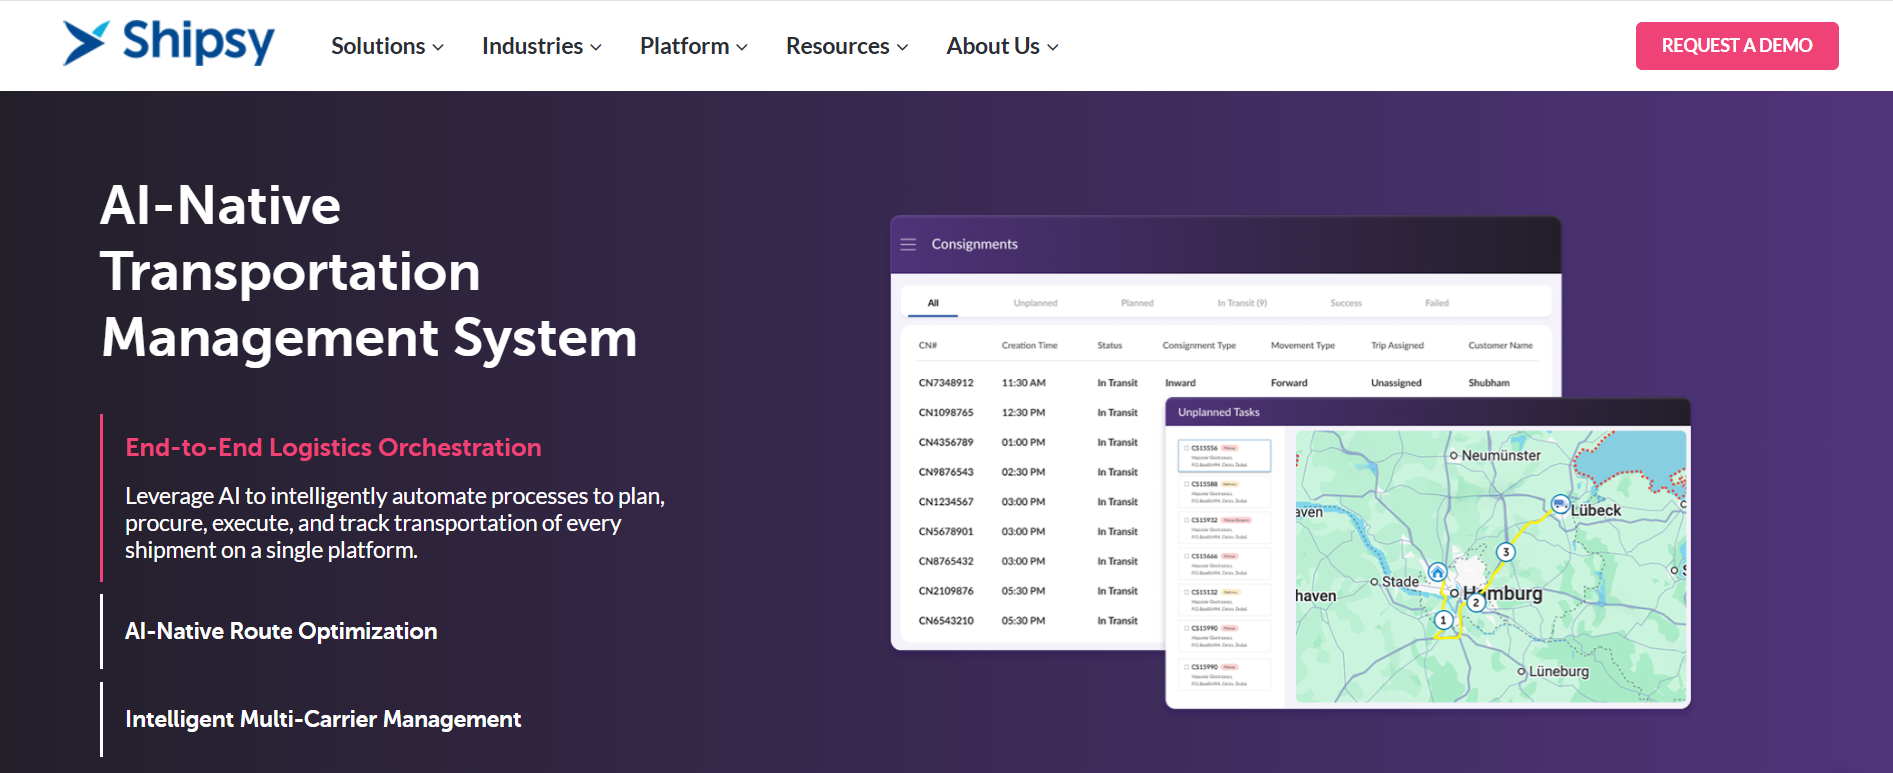Click route stop marker 2 on map
The image size is (1893, 773).
click(1475, 602)
